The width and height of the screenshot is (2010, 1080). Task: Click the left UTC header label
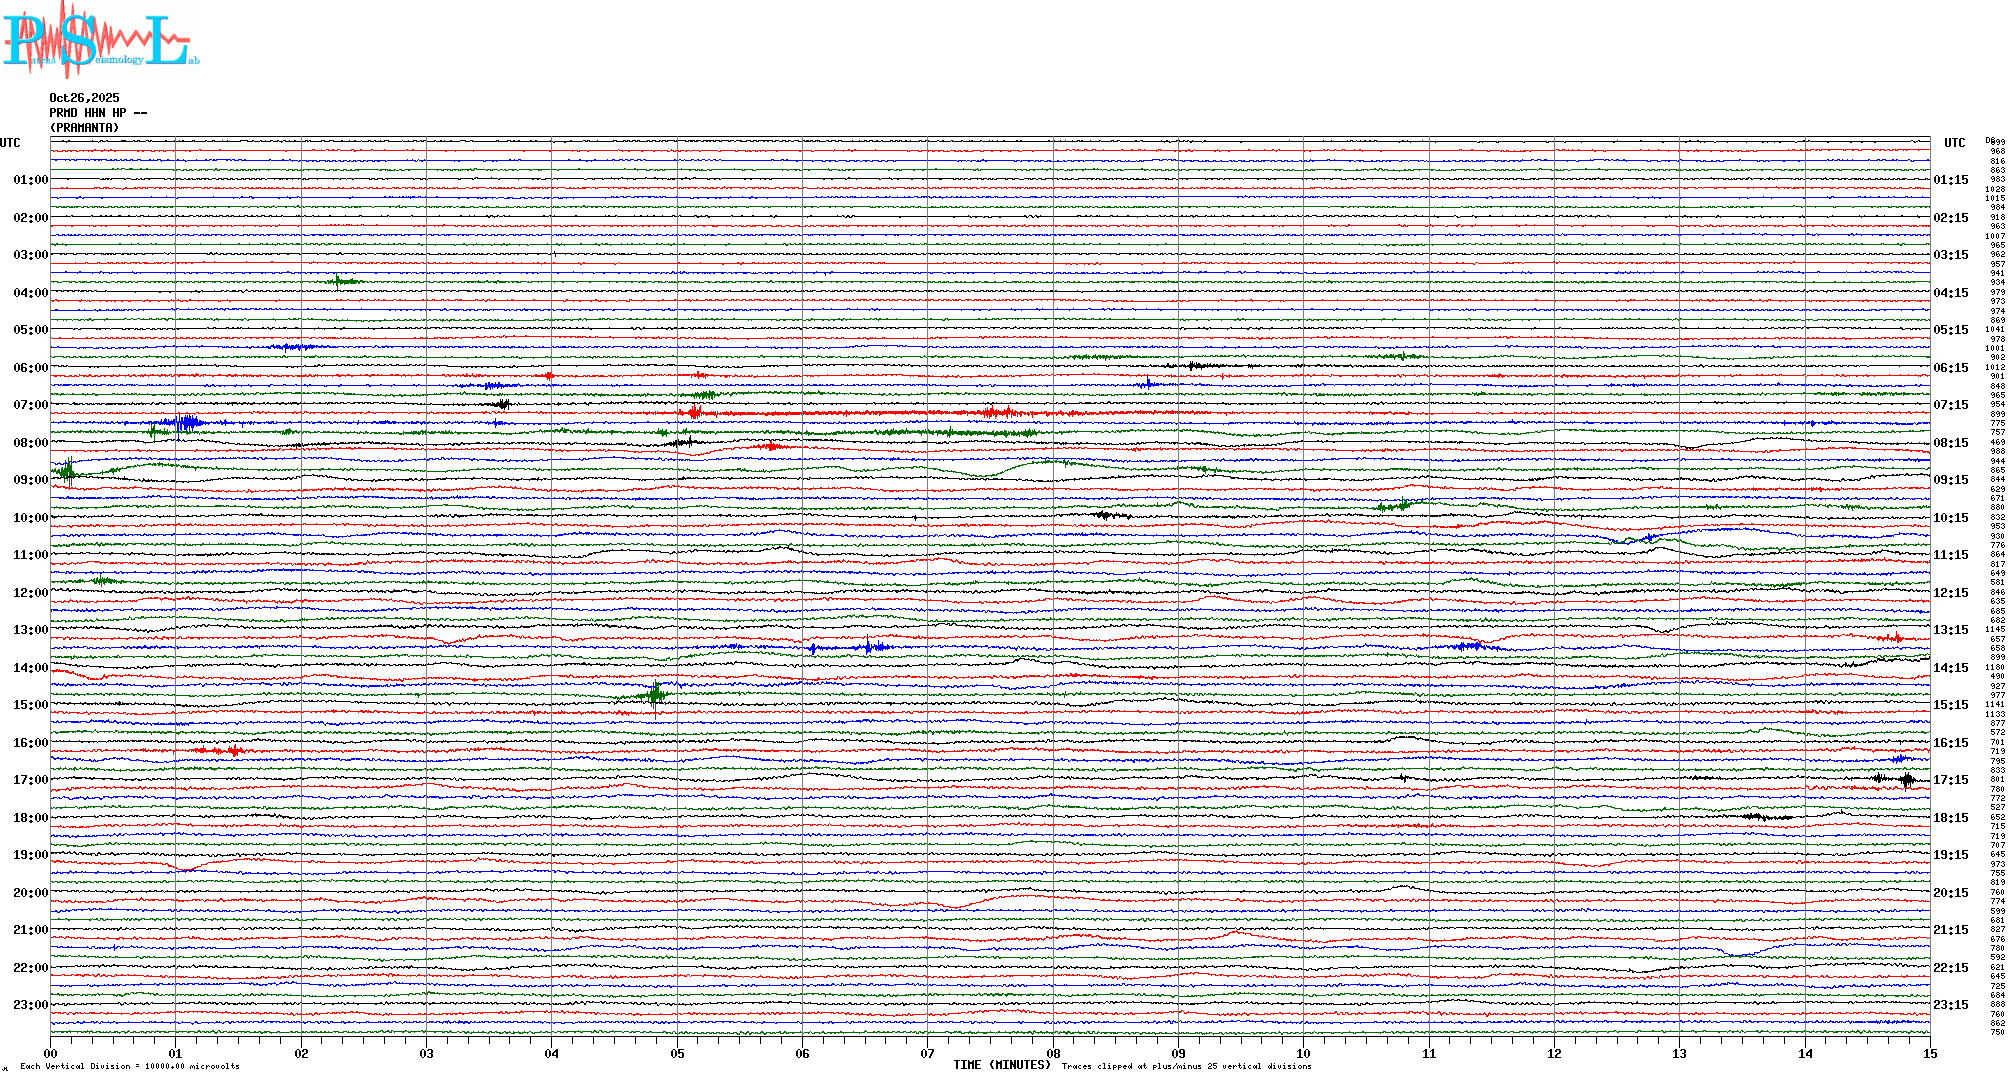point(10,143)
